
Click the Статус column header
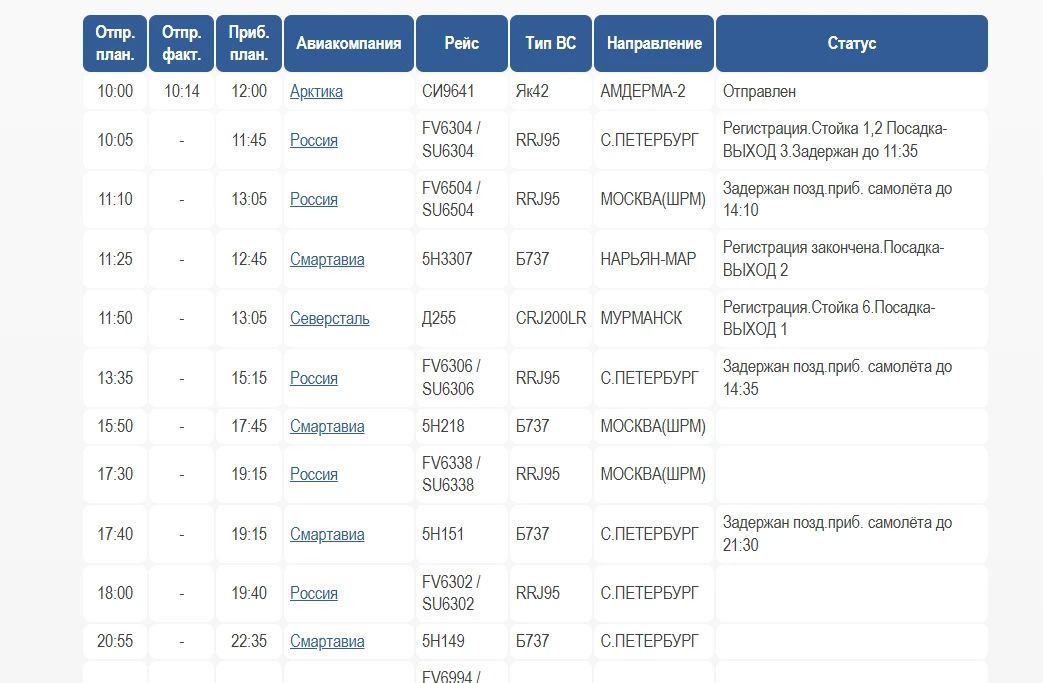coord(851,43)
